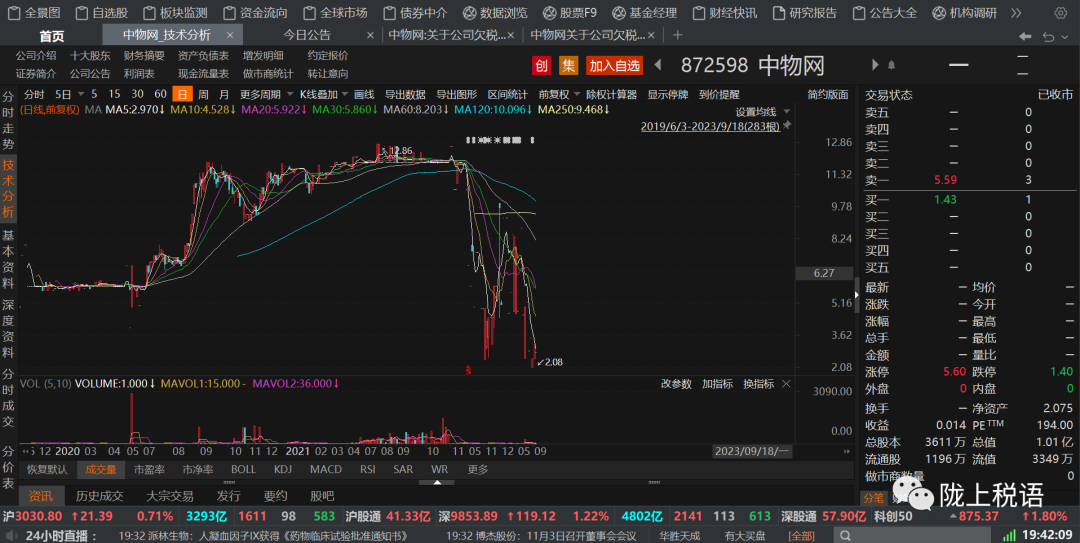Image resolution: width=1080 pixels, height=543 pixels.
Task: Select the 60 minute period
Action: [160, 94]
